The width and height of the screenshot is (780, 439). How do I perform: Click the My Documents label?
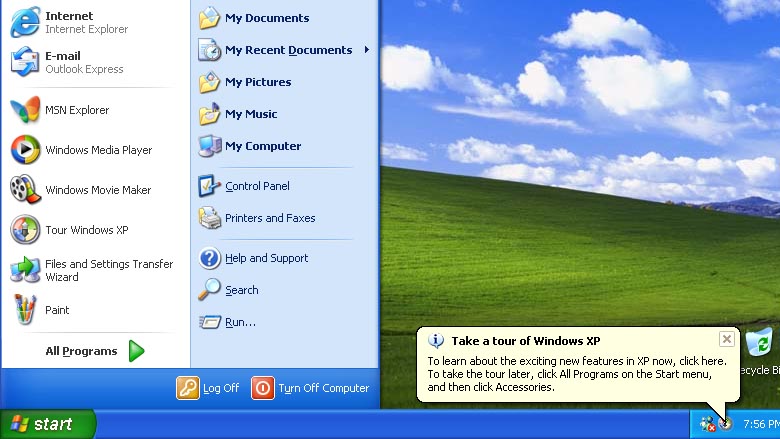tap(267, 18)
